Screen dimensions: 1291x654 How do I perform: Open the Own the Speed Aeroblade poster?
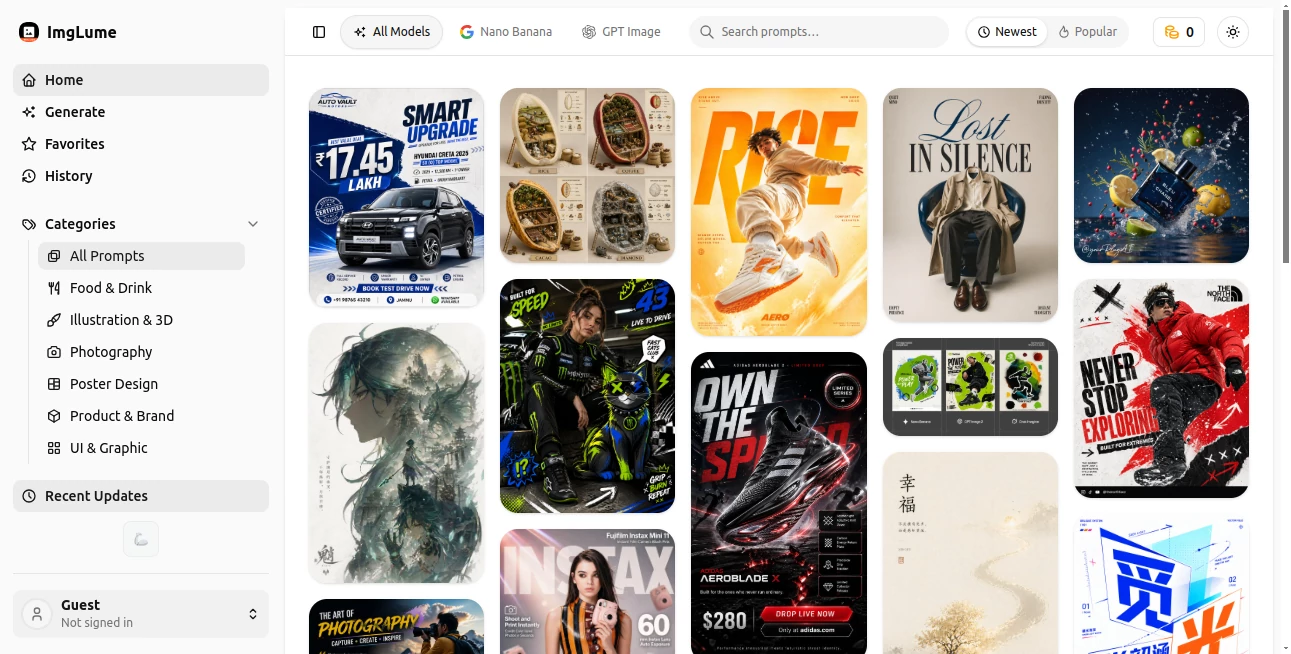click(x=779, y=503)
